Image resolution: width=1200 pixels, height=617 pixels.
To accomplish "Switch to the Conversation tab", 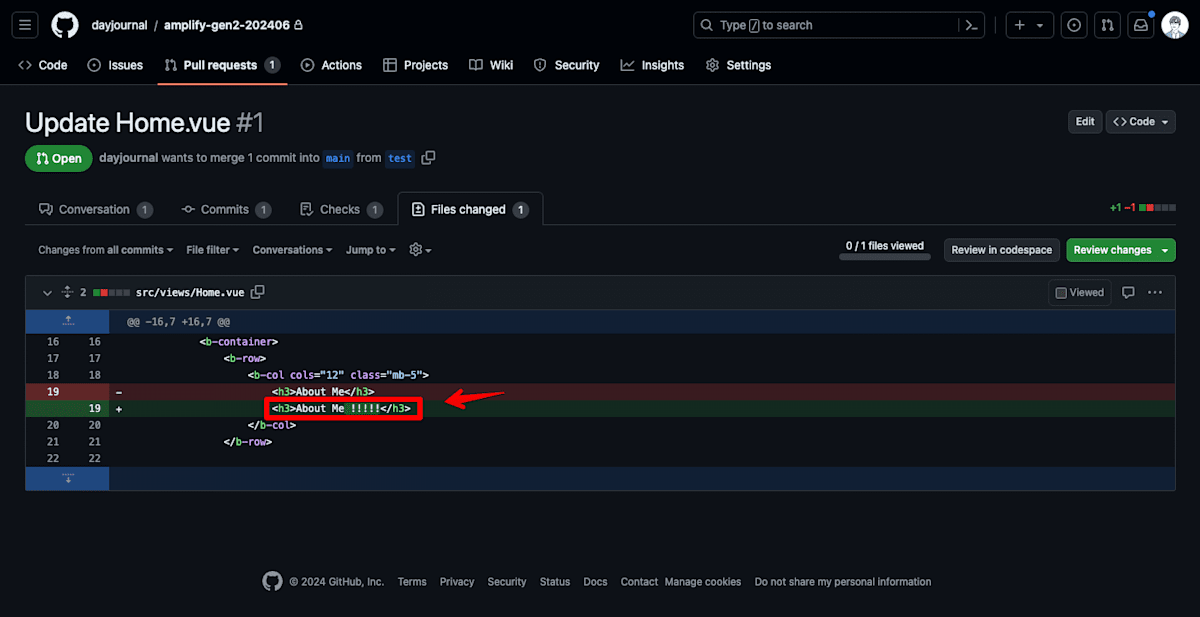I will pos(96,209).
